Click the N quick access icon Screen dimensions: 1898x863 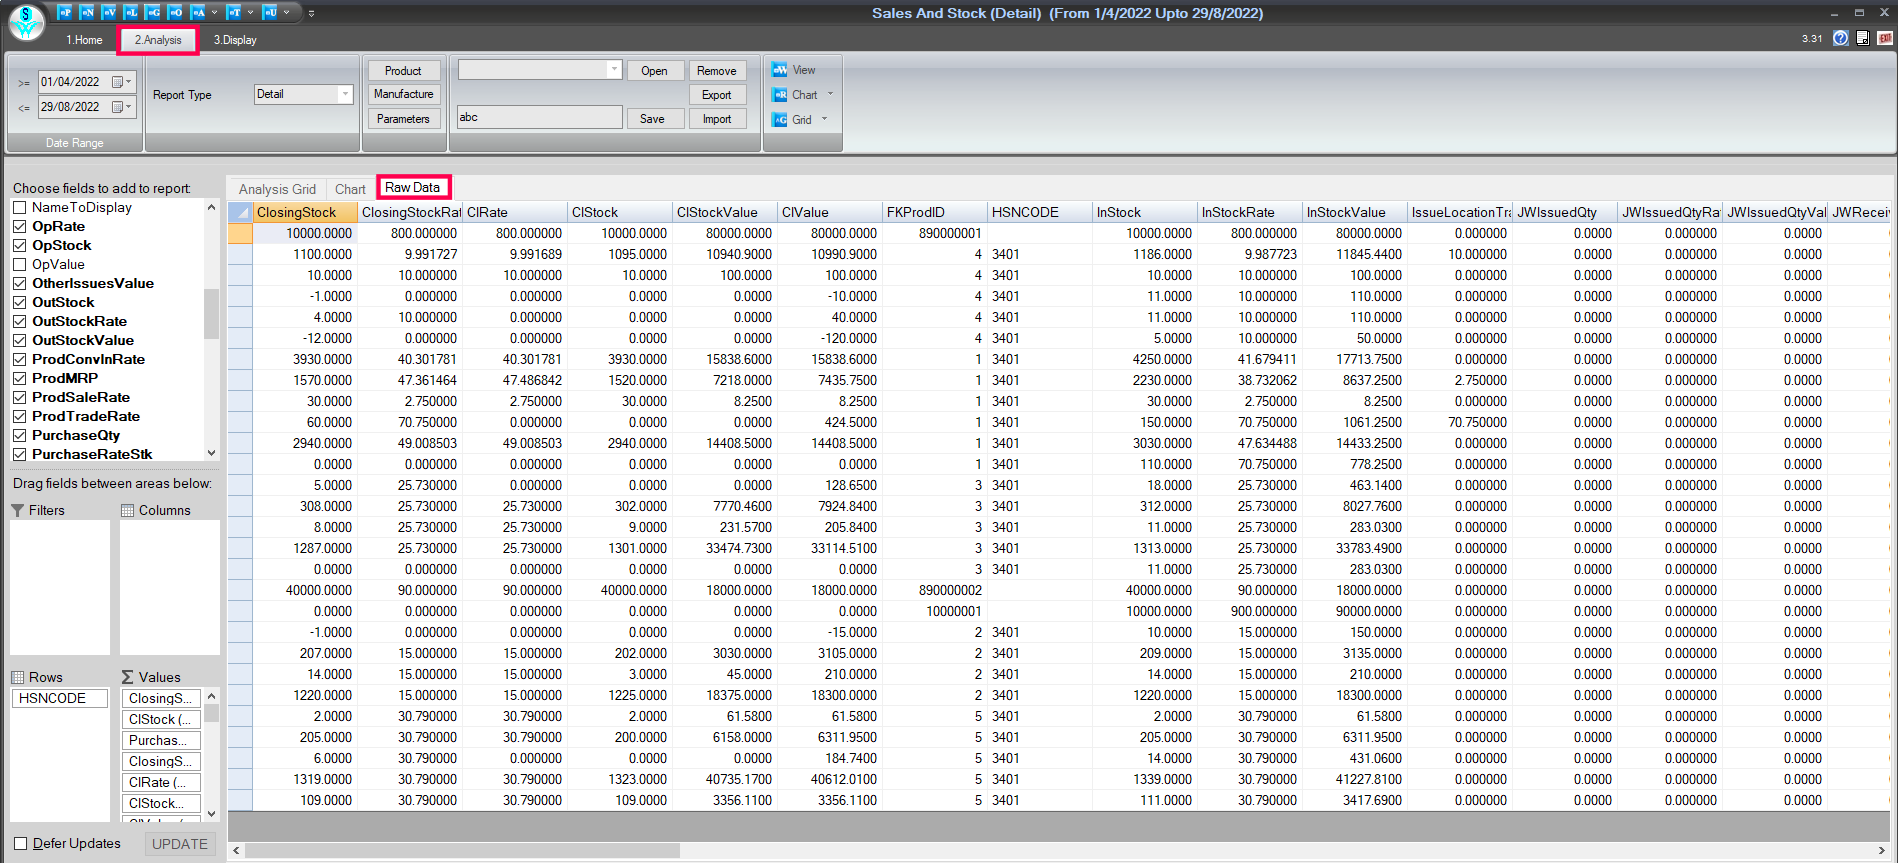(x=87, y=13)
